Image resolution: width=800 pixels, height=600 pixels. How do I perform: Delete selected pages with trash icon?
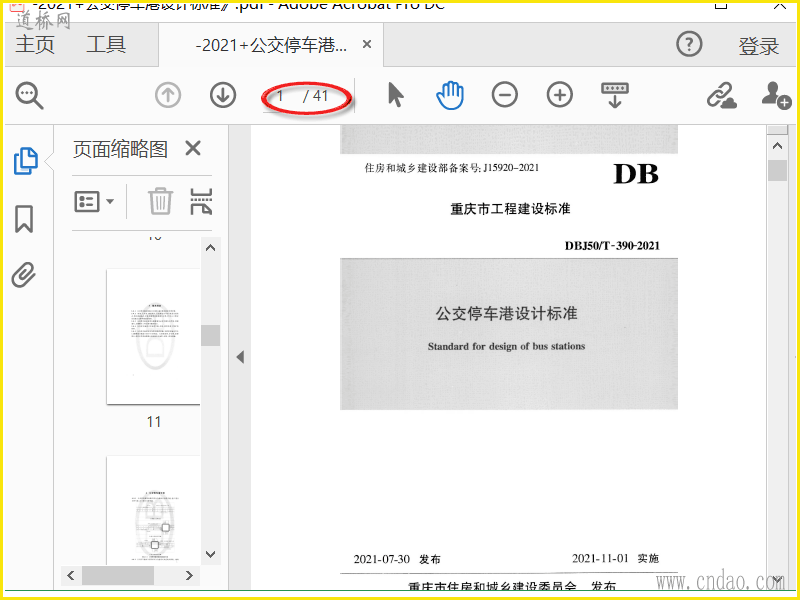coord(160,201)
